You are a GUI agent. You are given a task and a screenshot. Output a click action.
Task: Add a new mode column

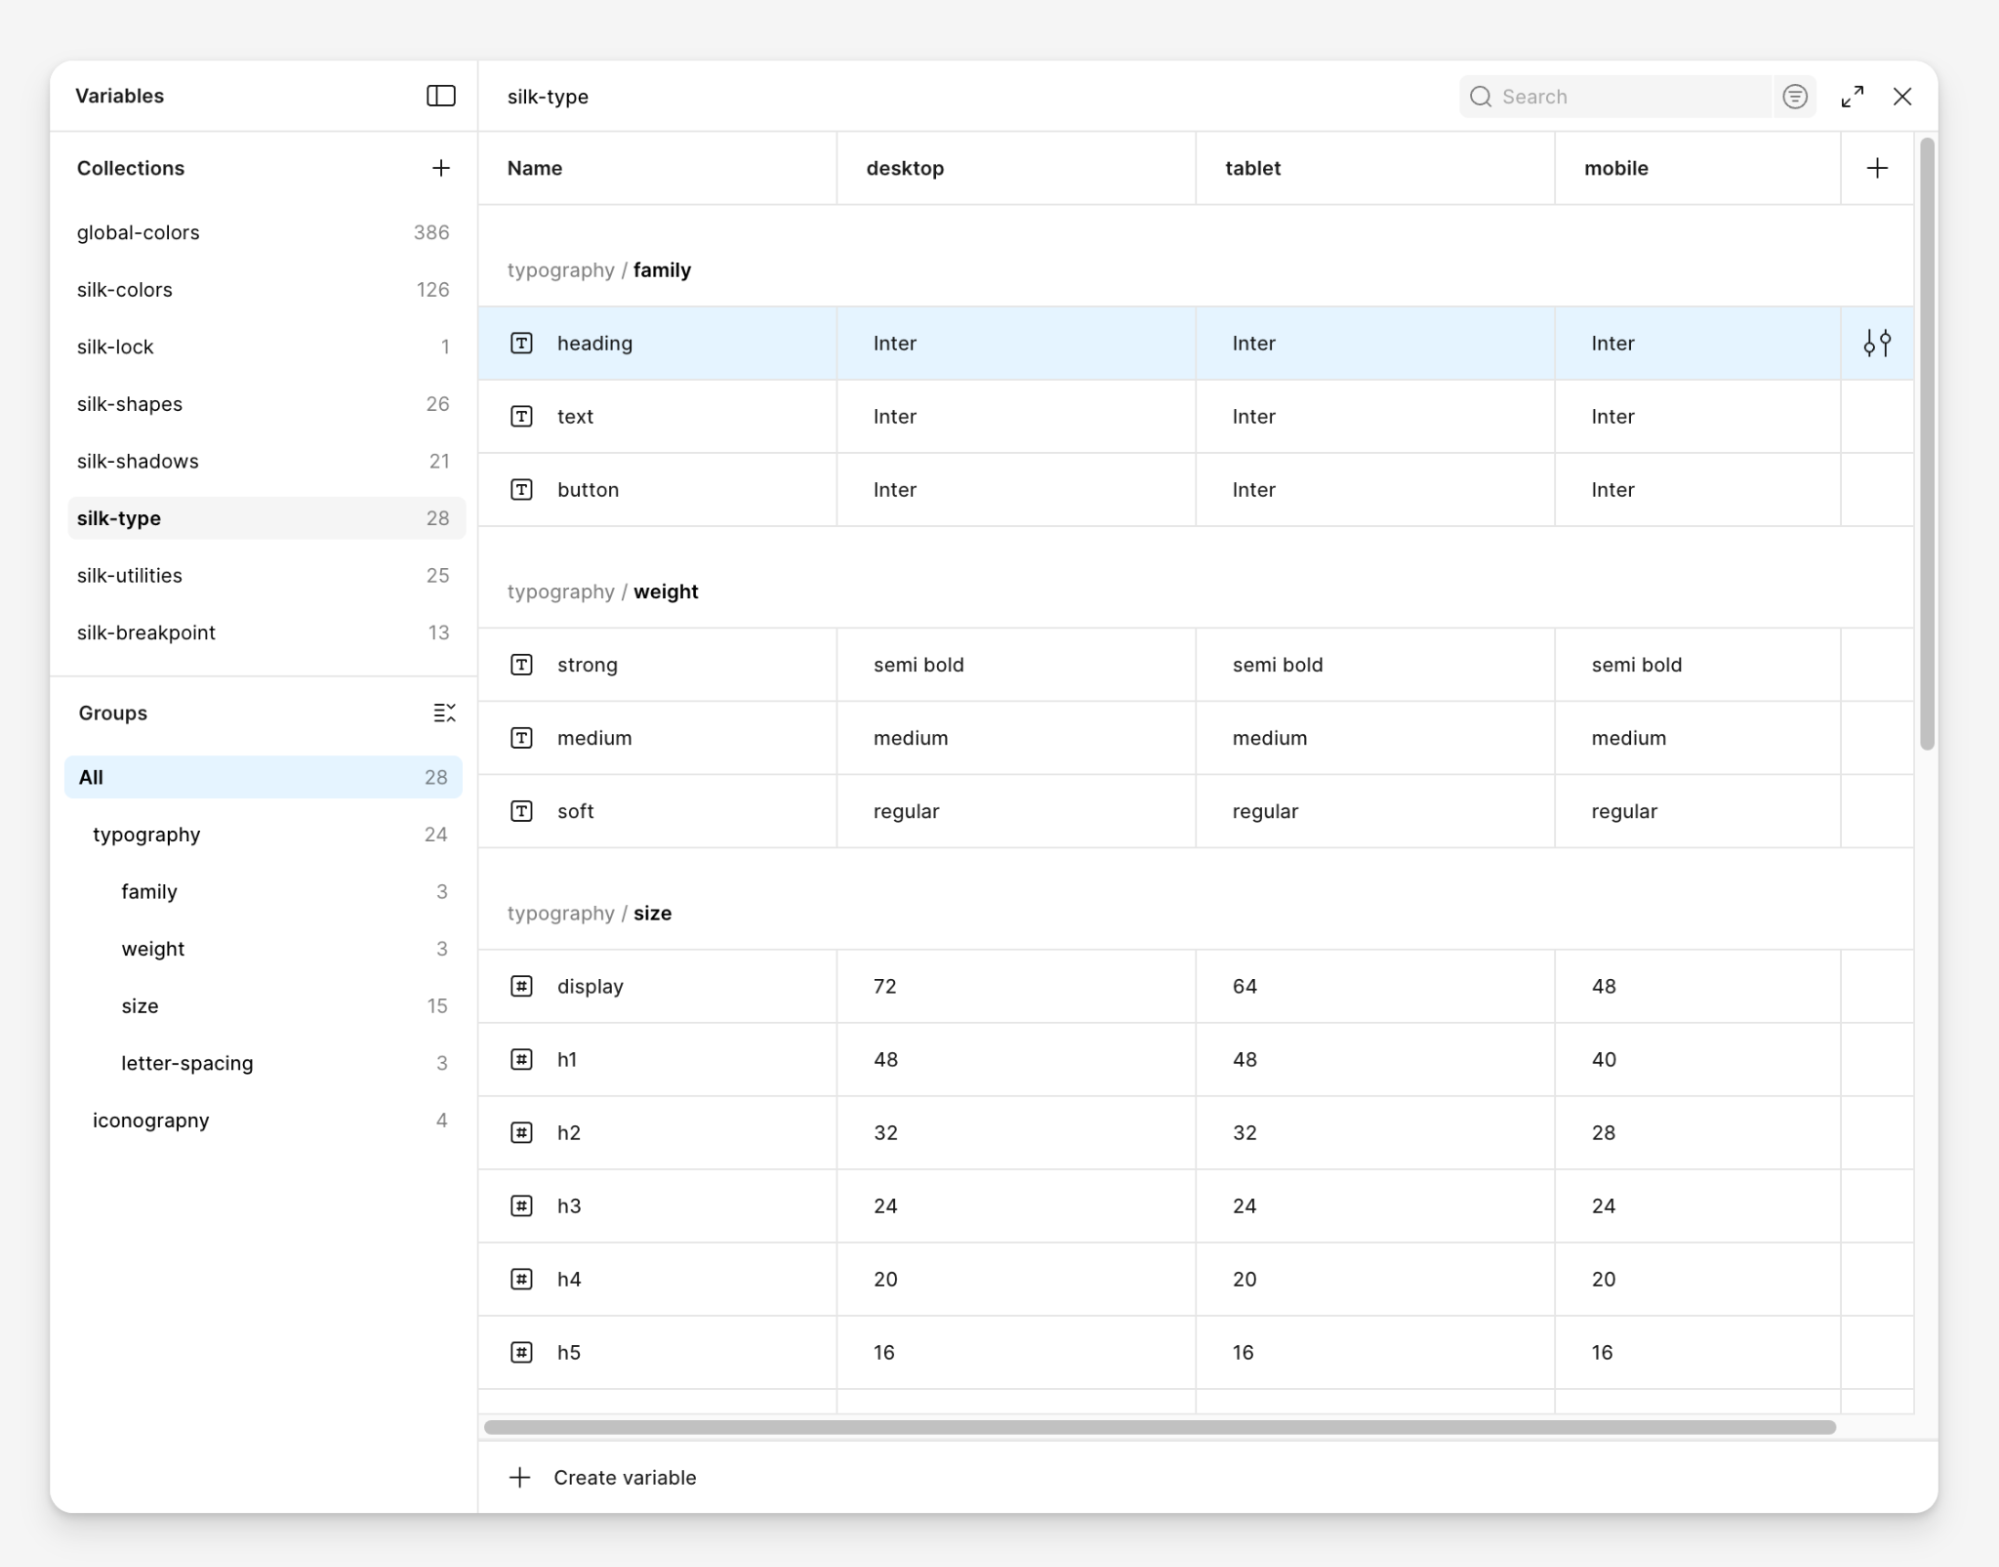(1877, 168)
